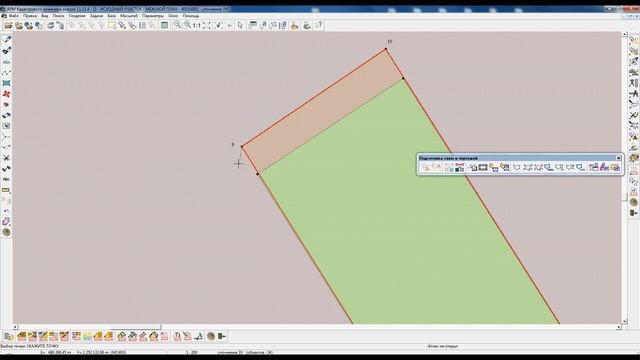Click the scale value in status bar

(x=191, y=352)
